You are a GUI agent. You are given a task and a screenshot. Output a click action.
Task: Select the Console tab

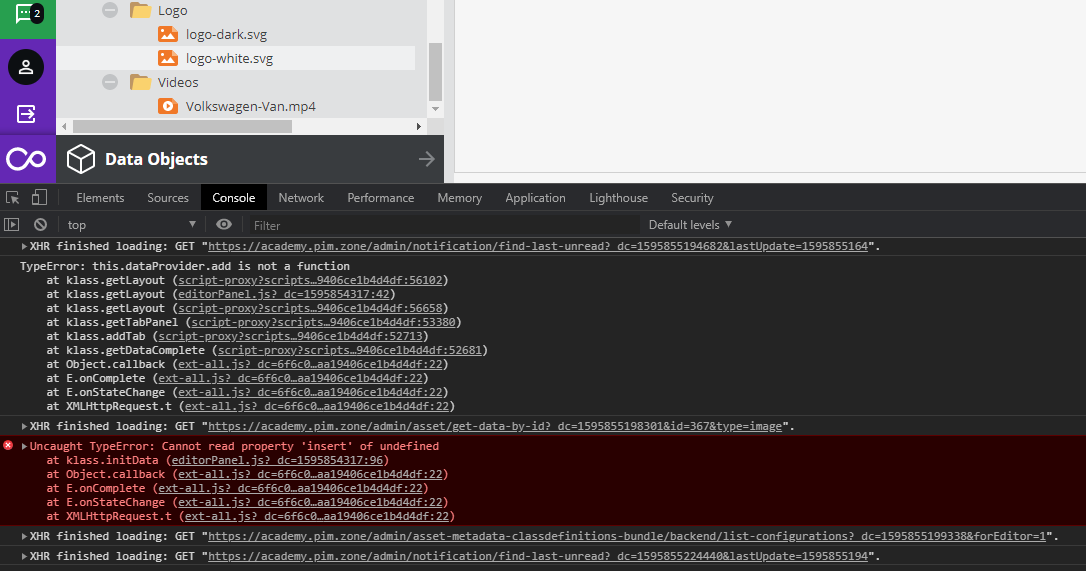(x=233, y=197)
